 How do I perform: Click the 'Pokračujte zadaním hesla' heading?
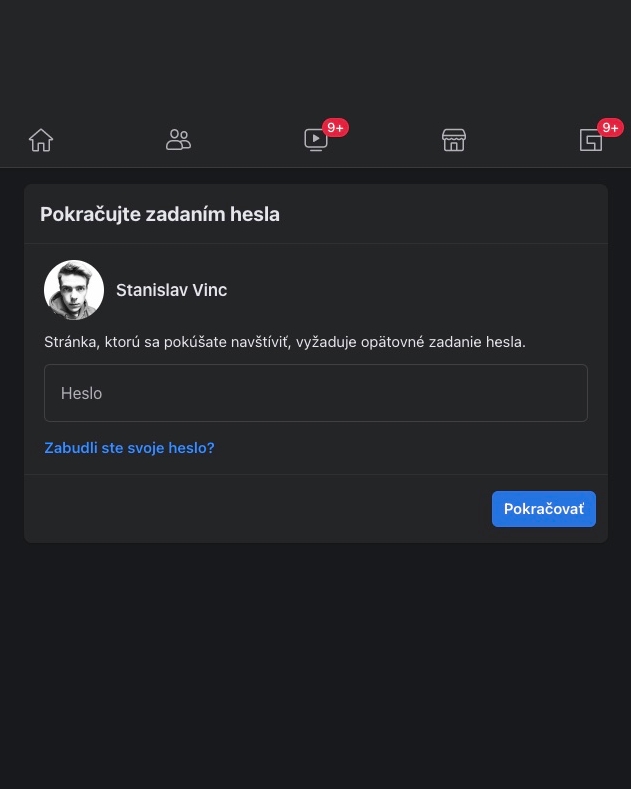coord(160,214)
